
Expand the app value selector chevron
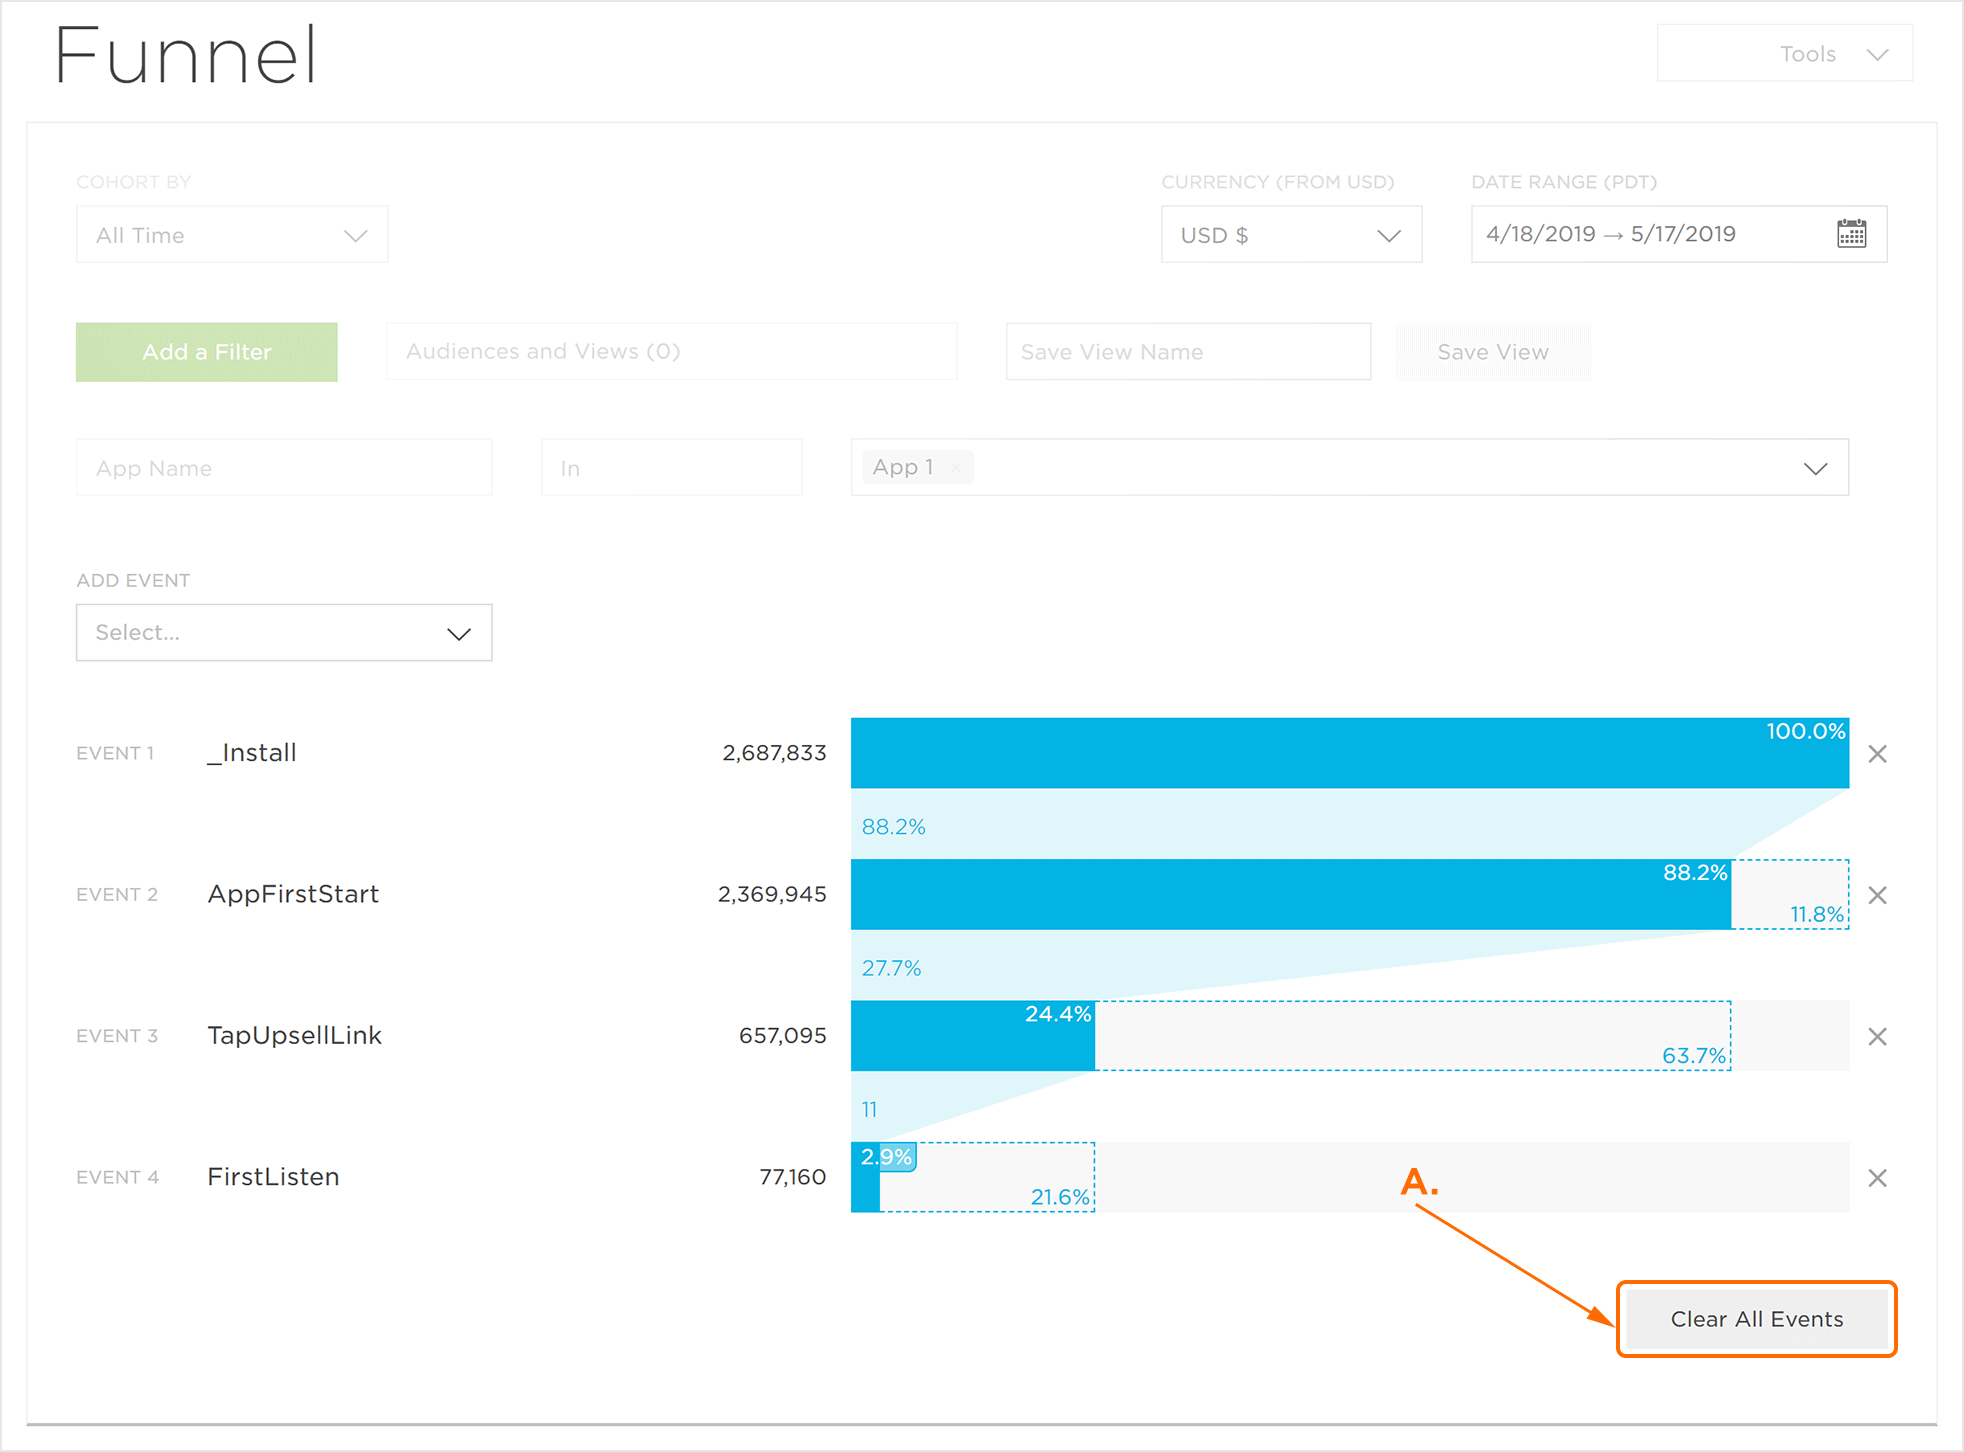(x=1815, y=468)
